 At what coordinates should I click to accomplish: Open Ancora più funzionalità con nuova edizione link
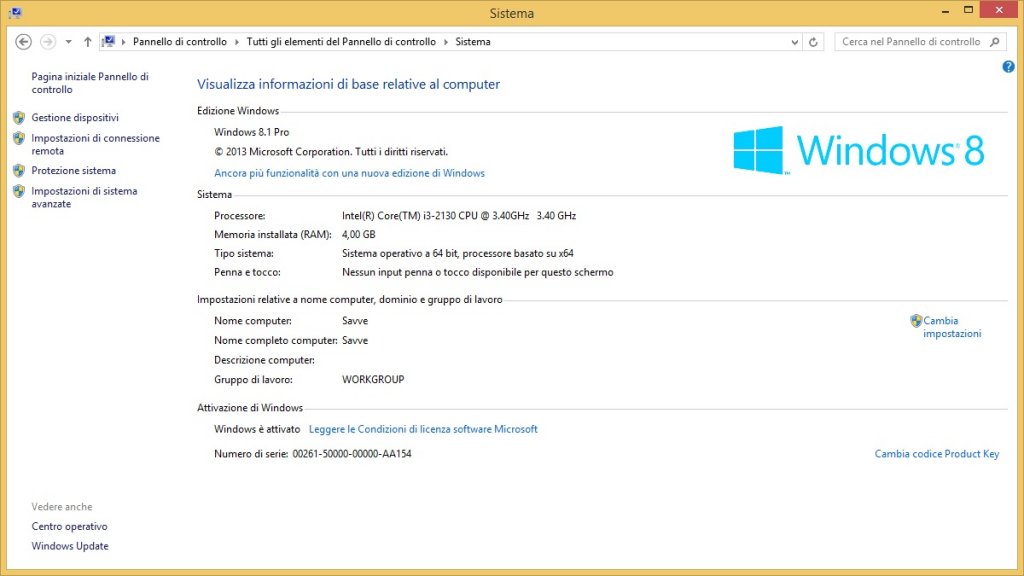[349, 173]
